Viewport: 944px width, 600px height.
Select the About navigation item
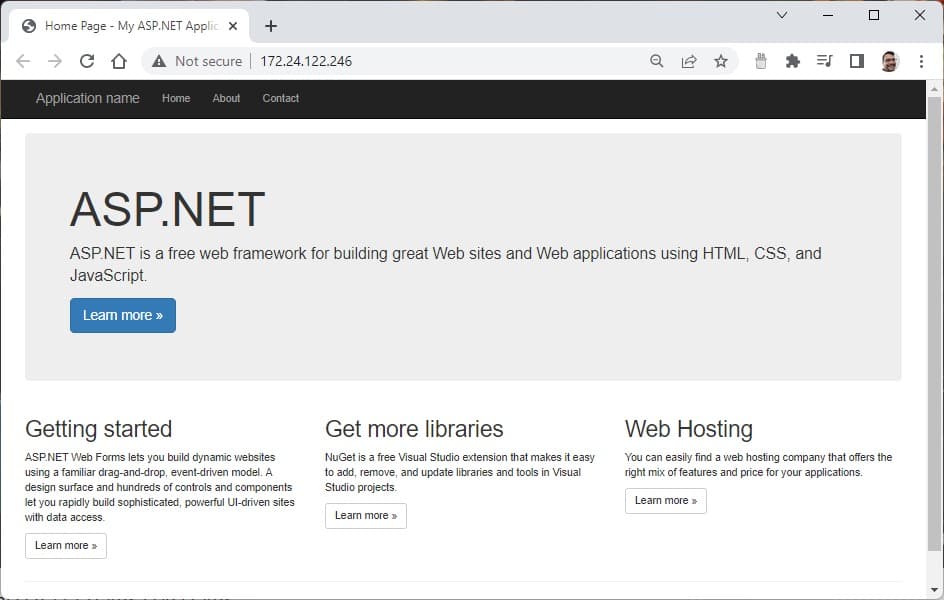[x=226, y=98]
